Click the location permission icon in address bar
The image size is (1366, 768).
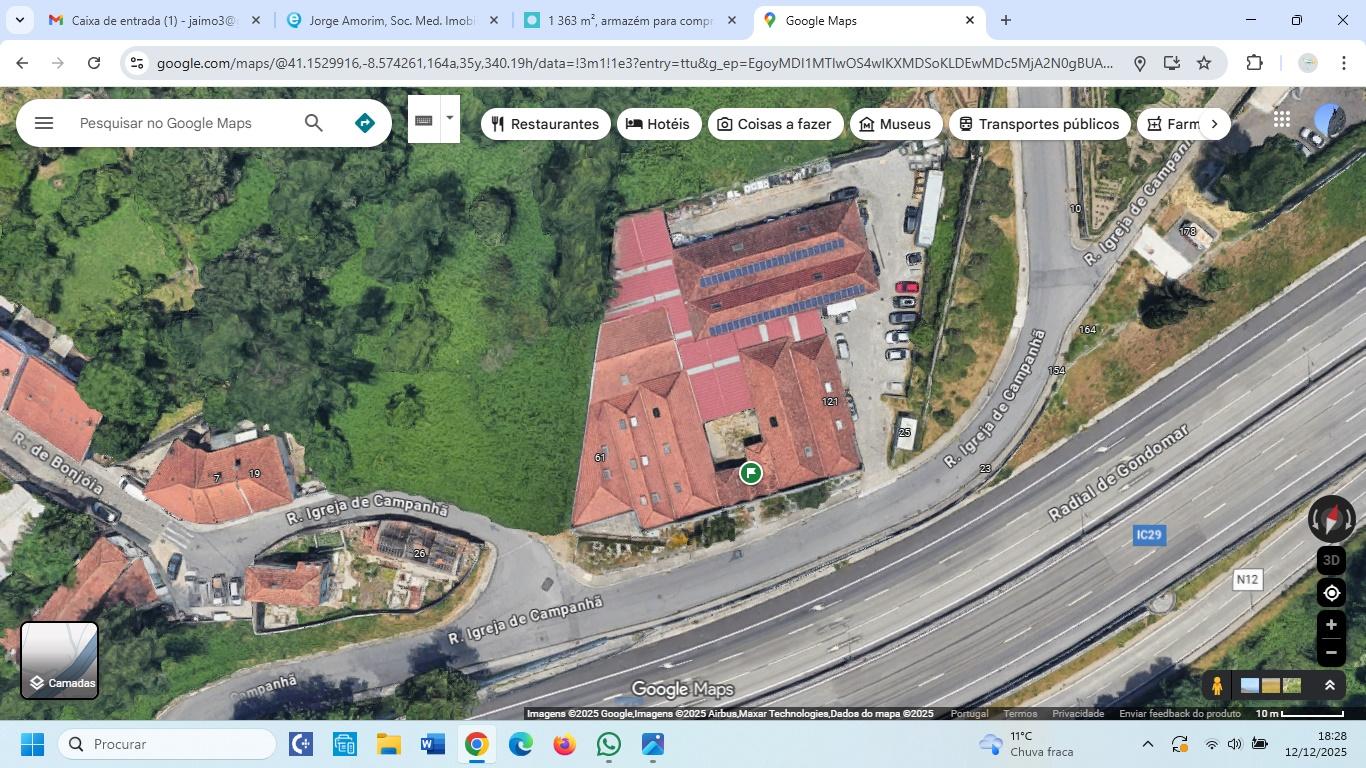coord(1139,63)
